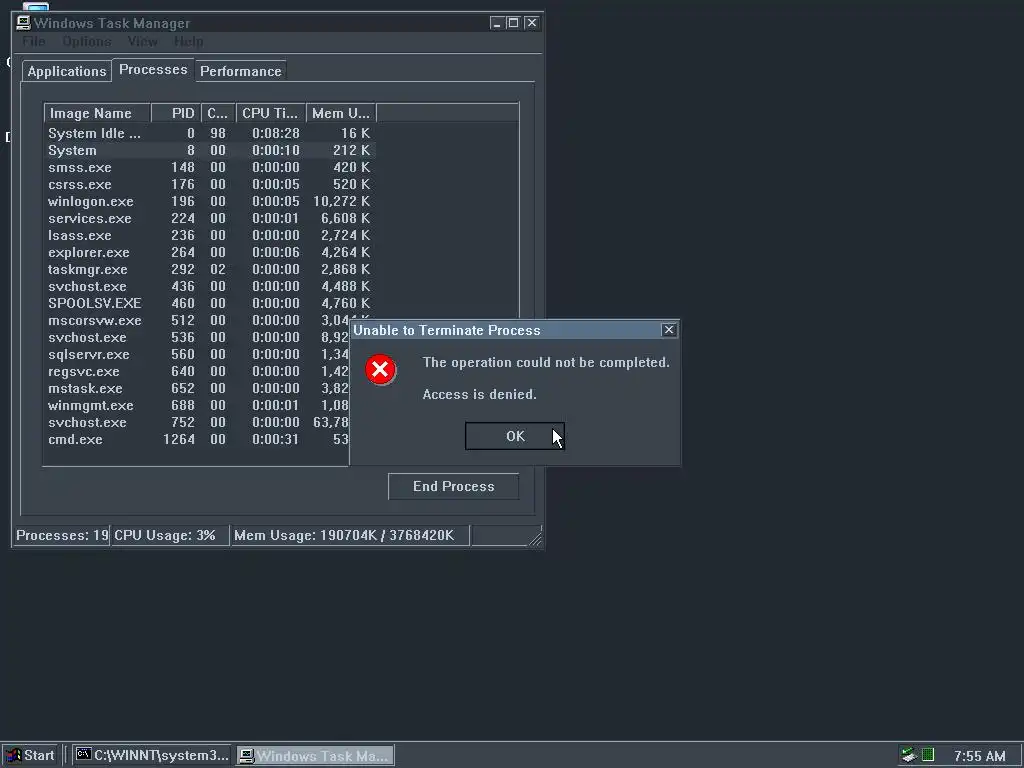
Task: Click the 7:55 AM clock
Action: pos(980,756)
